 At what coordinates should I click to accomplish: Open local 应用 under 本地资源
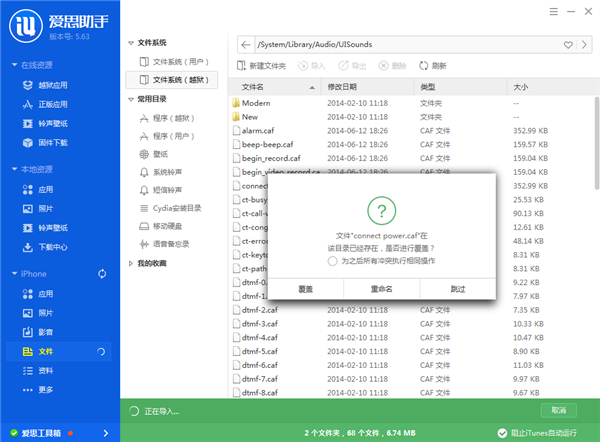click(38, 189)
